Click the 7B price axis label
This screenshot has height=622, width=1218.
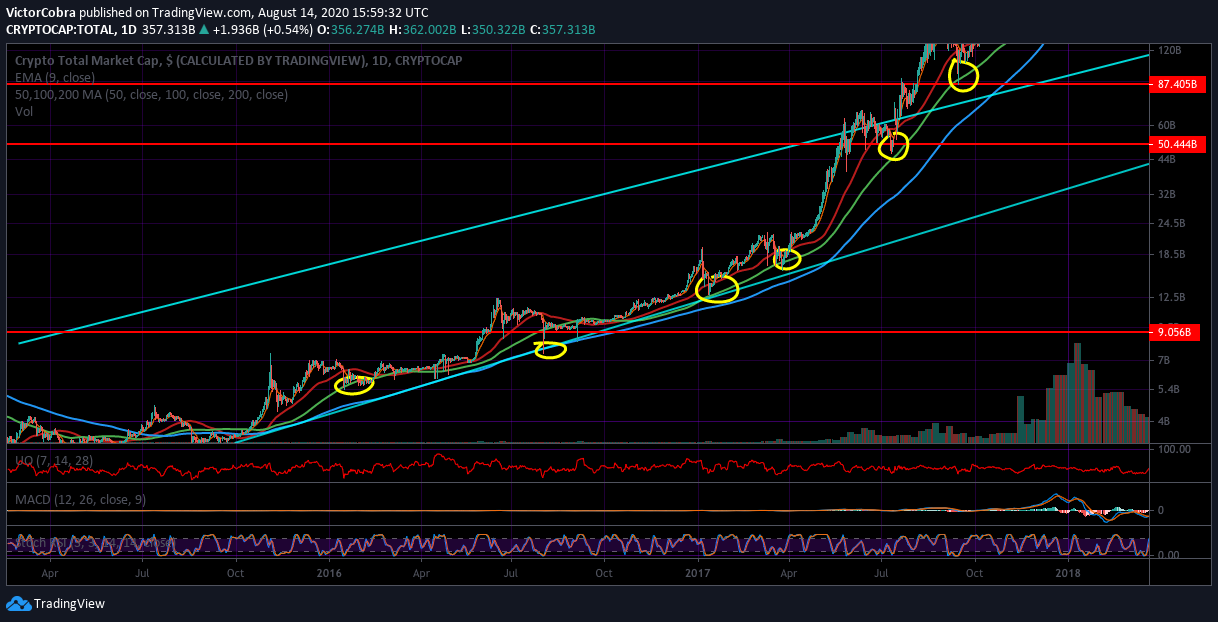[x=1165, y=359]
